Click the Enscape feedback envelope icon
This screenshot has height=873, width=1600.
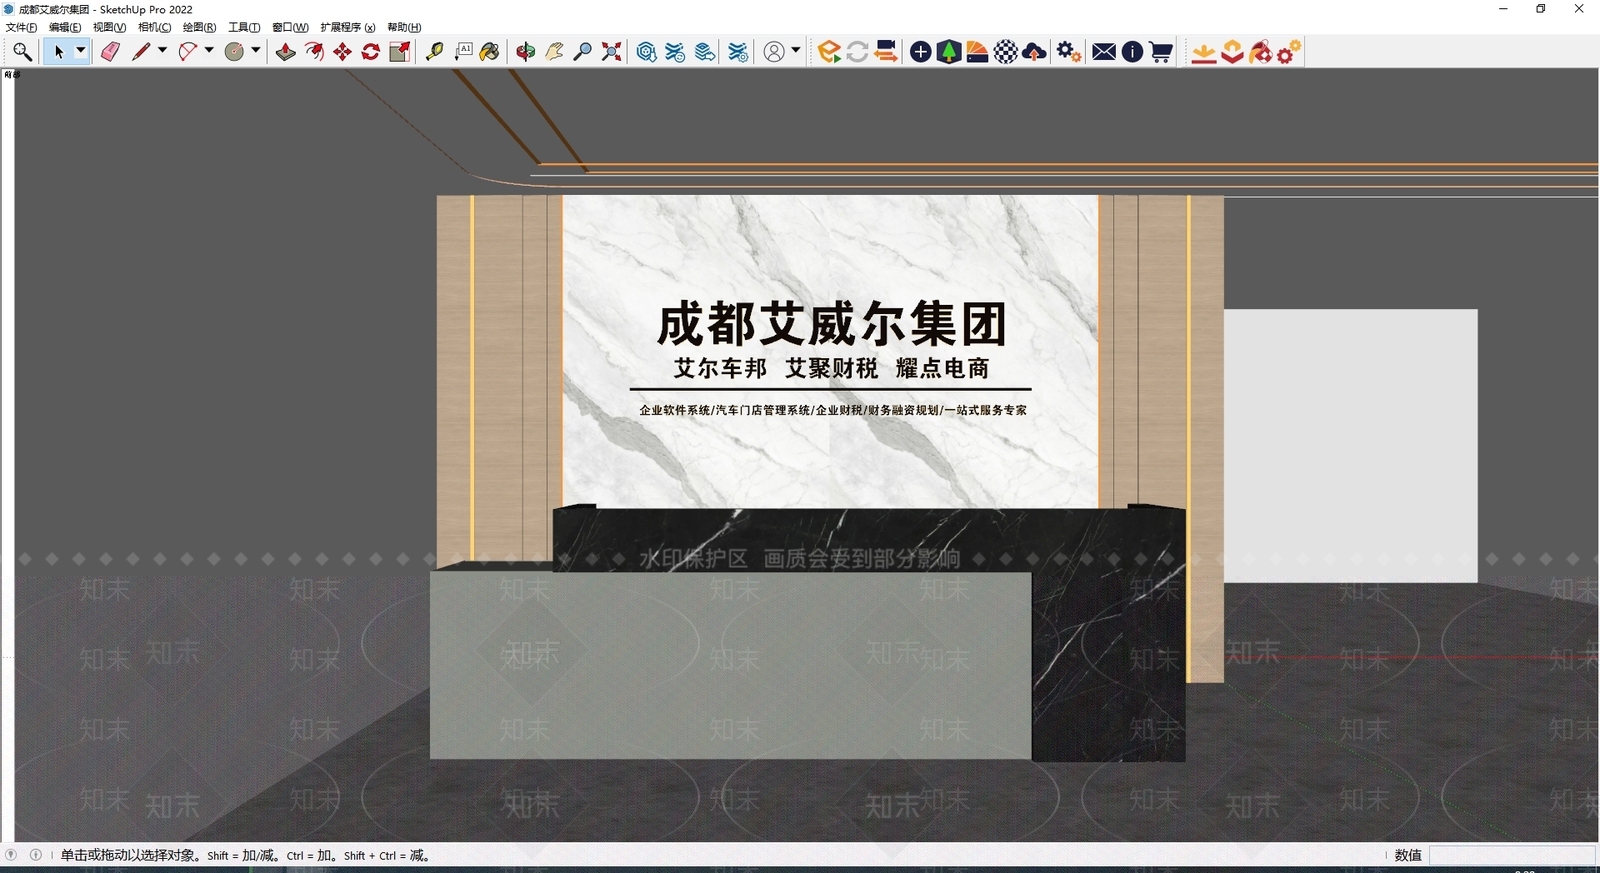[x=1104, y=52]
